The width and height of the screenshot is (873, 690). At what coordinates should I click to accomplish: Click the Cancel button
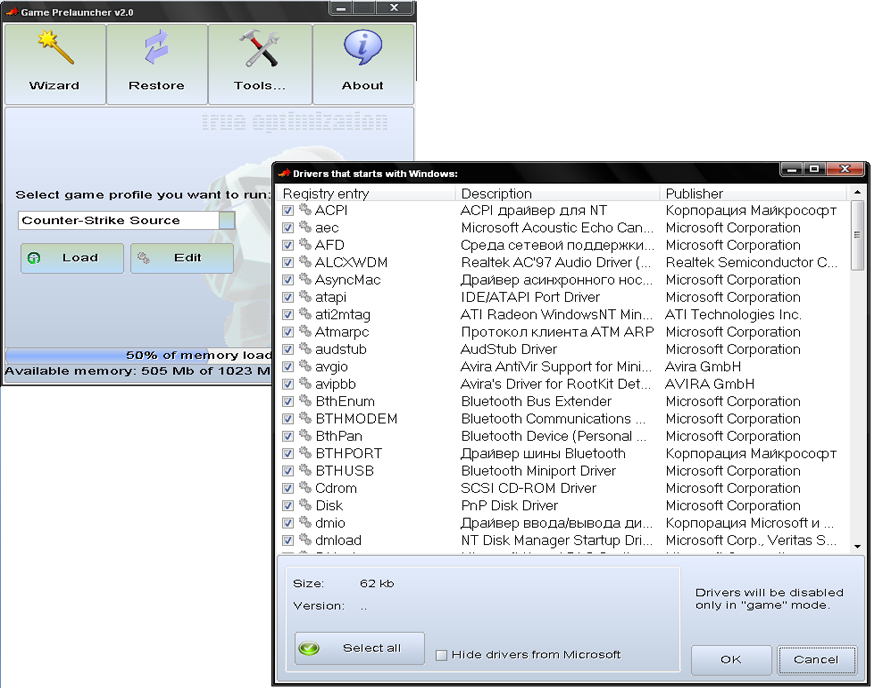tap(816, 660)
